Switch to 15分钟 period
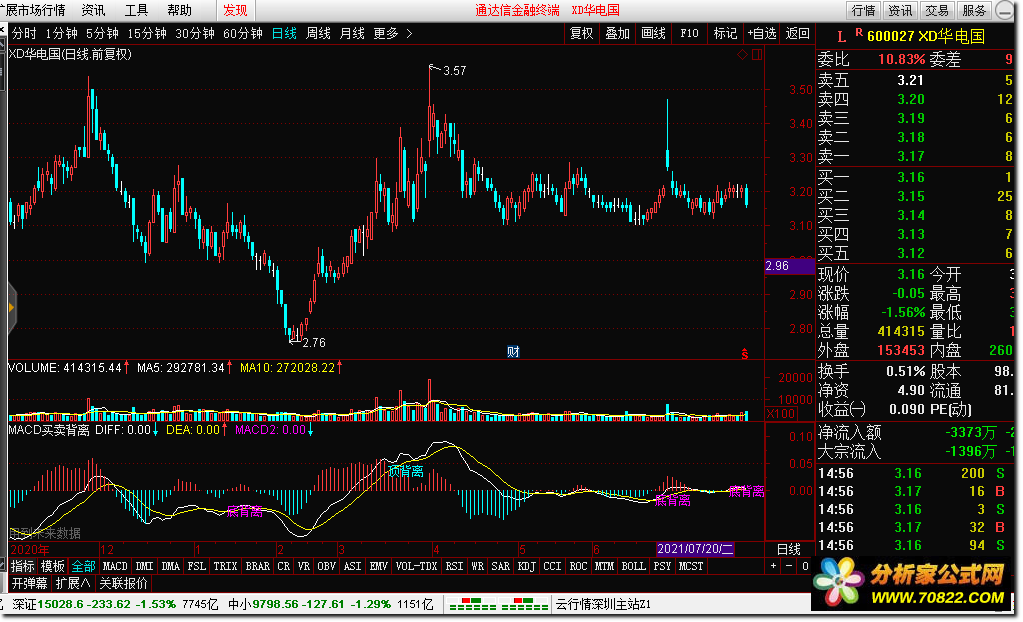Image resolution: width=1023 pixels, height=622 pixels. click(147, 33)
